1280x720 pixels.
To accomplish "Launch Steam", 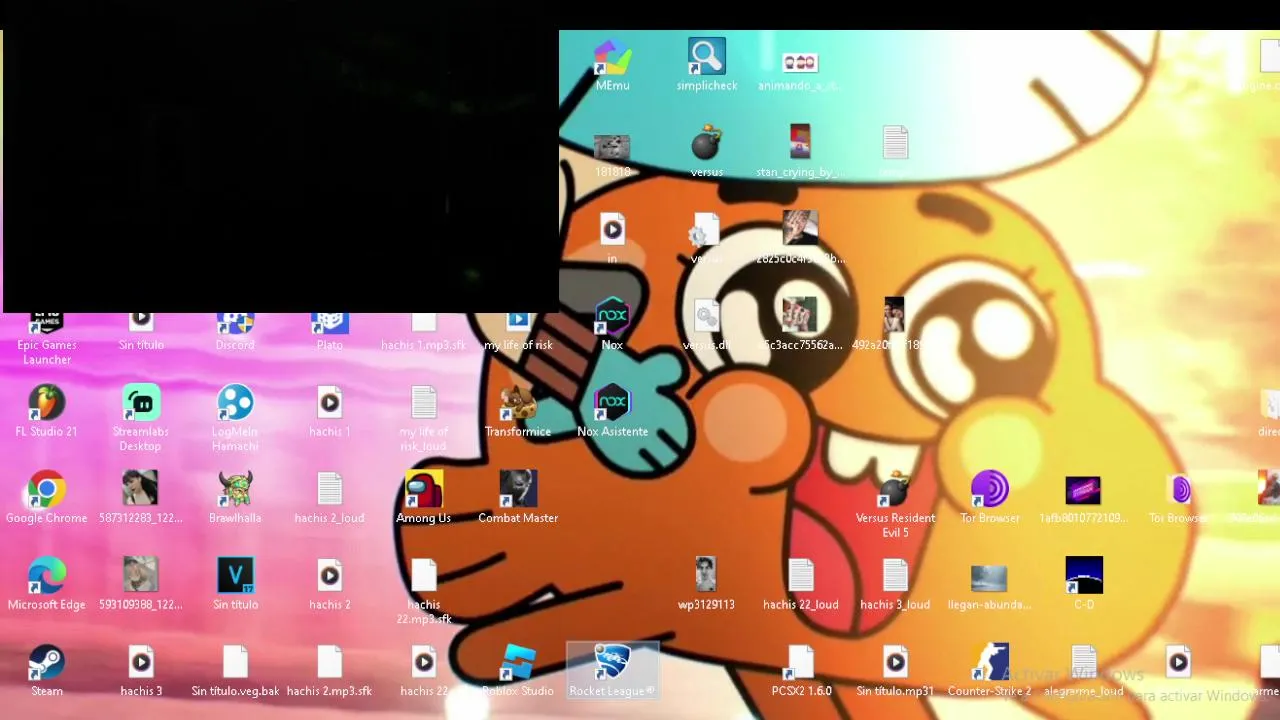I will pos(46,669).
